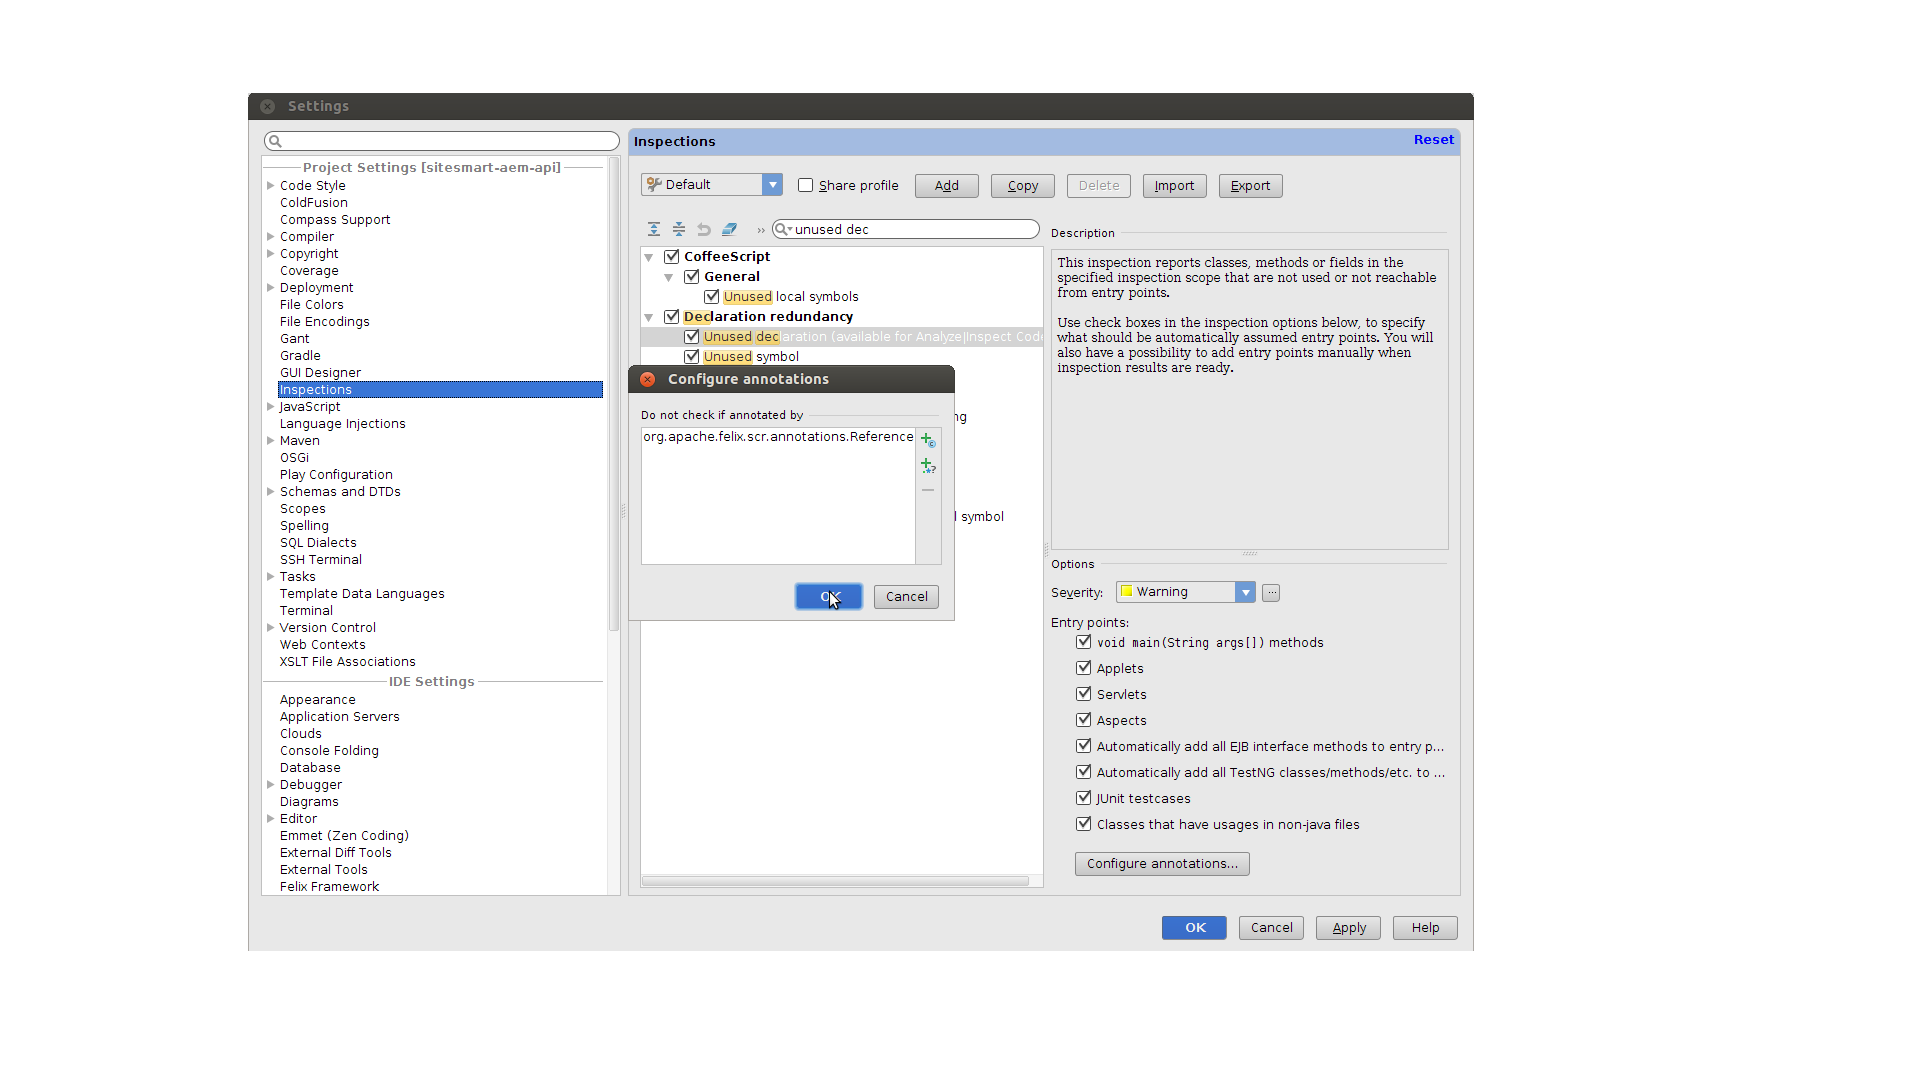Toggle the Declaration redundancy checkbox
Image resolution: width=1920 pixels, height=1080 pixels.
pyautogui.click(x=672, y=317)
